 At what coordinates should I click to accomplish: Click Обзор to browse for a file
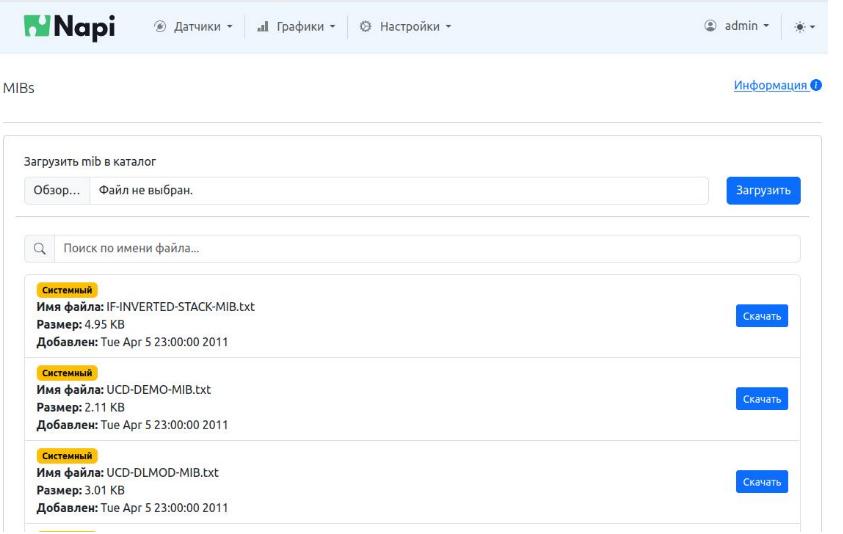(x=57, y=191)
